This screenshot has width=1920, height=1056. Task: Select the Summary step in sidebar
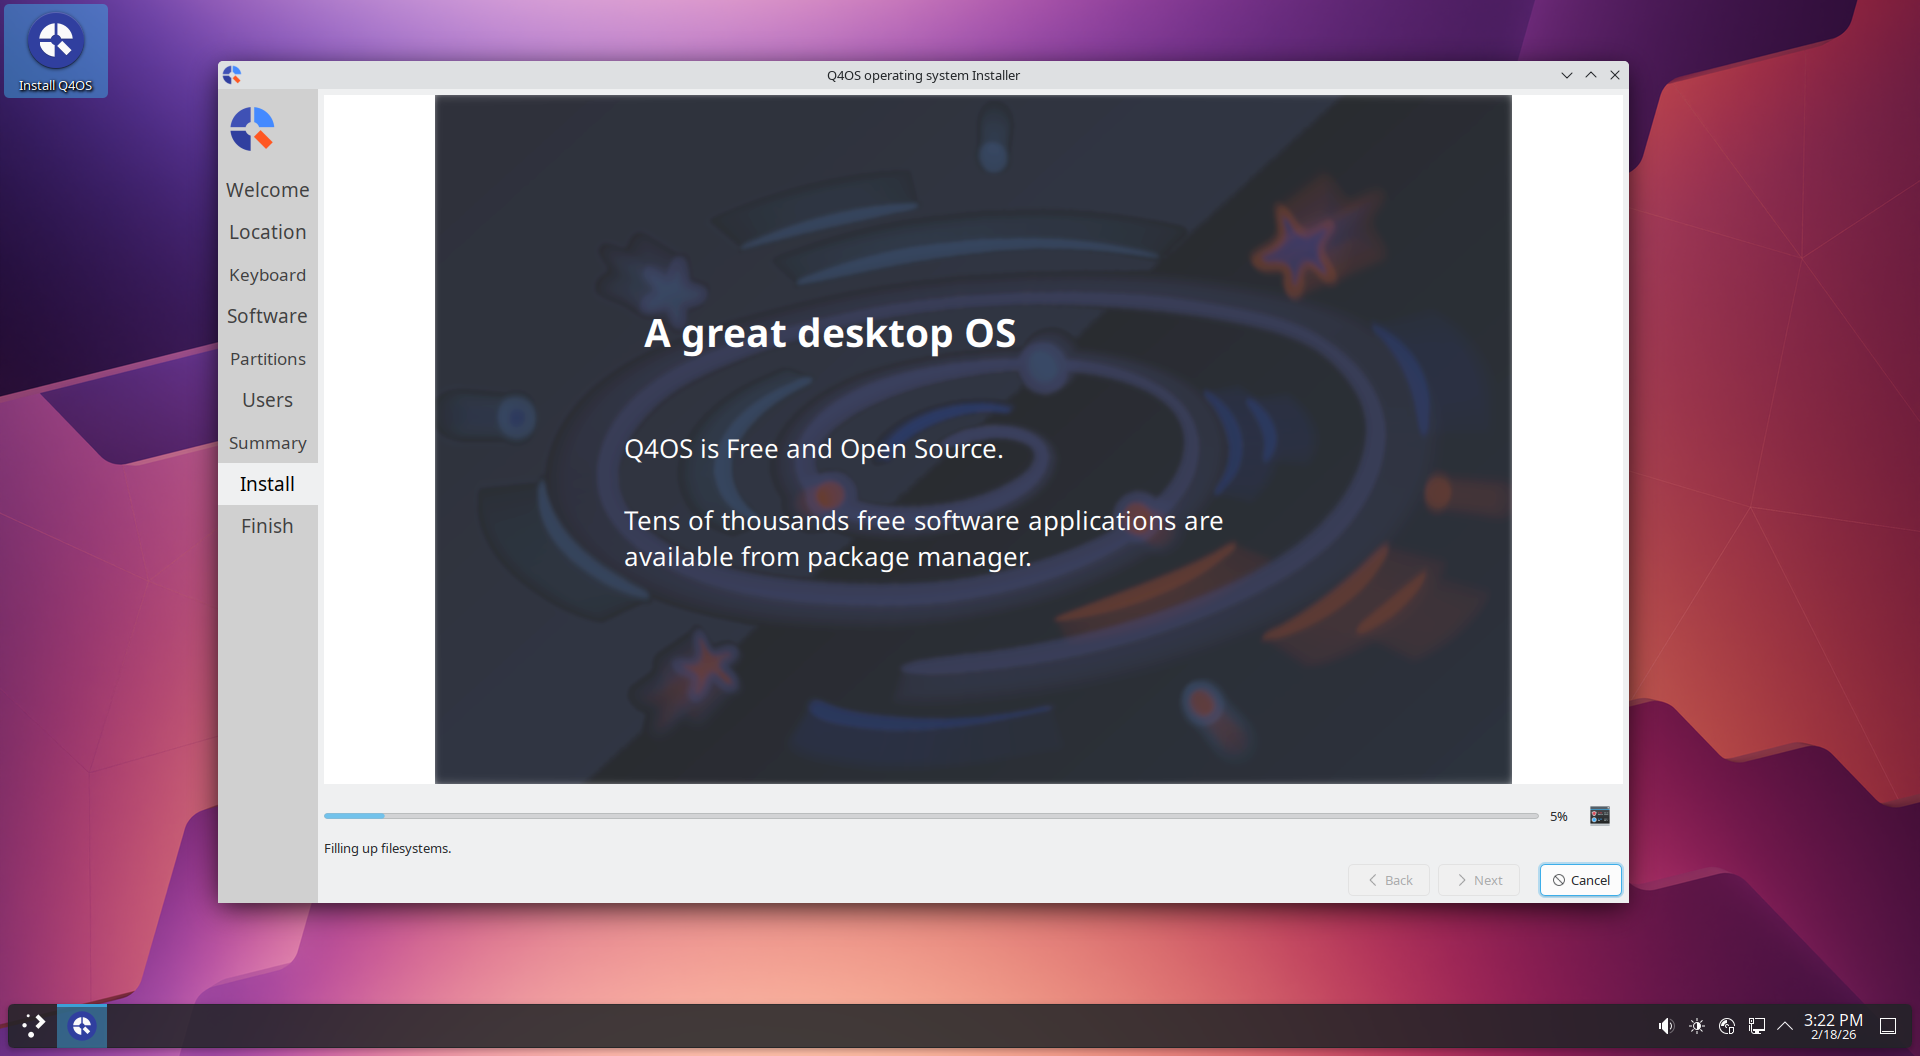[x=268, y=443]
